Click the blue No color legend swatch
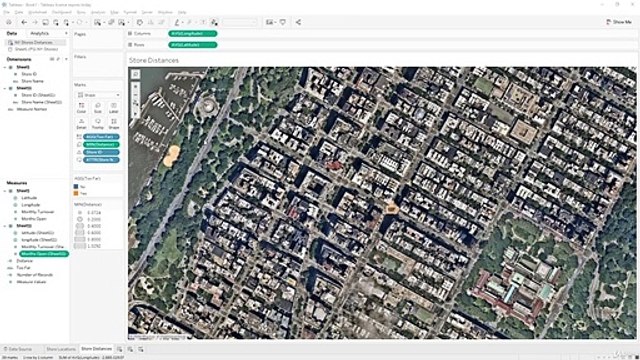The height and width of the screenshot is (360, 640). pos(76,187)
